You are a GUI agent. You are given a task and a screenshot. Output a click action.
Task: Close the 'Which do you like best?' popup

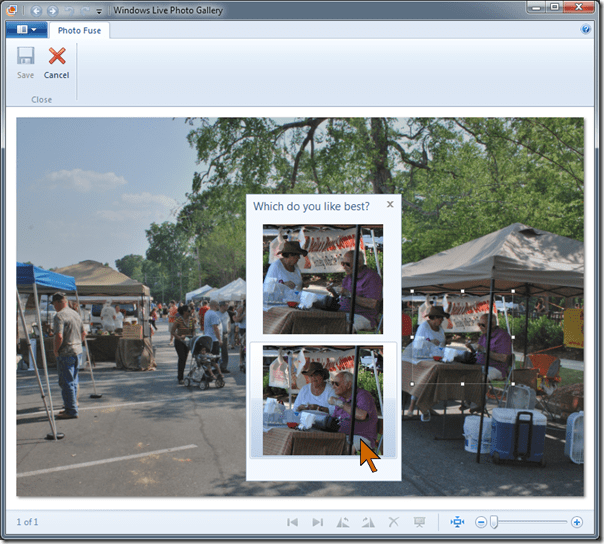390,204
